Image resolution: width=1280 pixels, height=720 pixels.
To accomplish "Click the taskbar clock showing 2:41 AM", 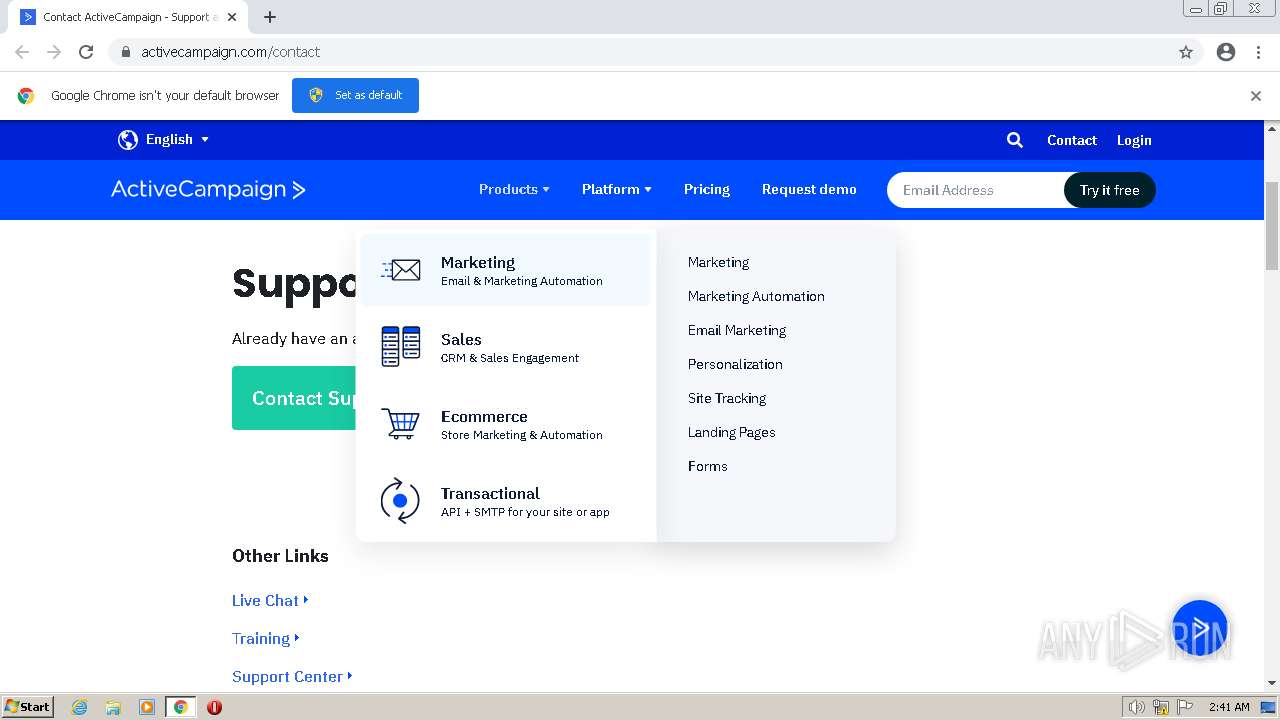I will click(x=1229, y=707).
